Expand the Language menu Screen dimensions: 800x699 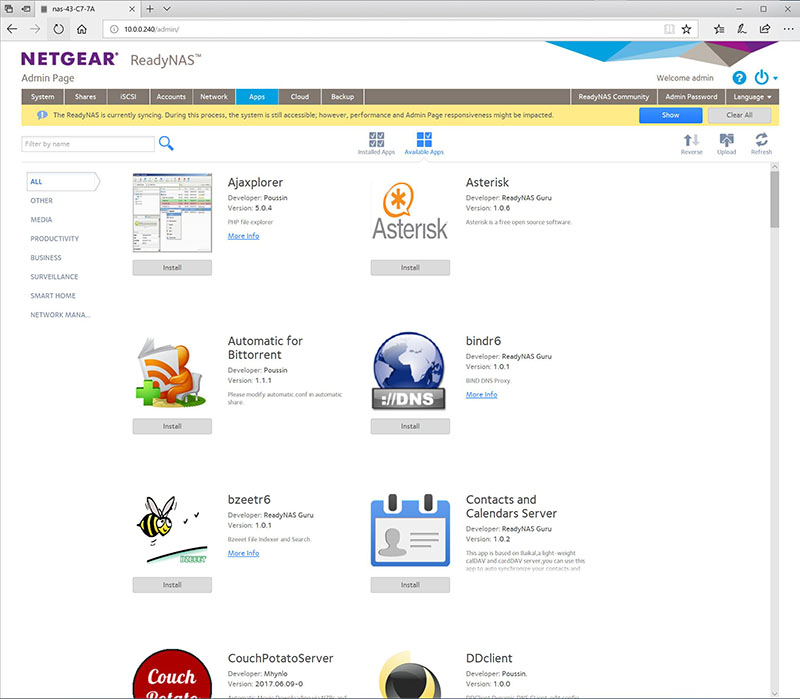point(752,96)
